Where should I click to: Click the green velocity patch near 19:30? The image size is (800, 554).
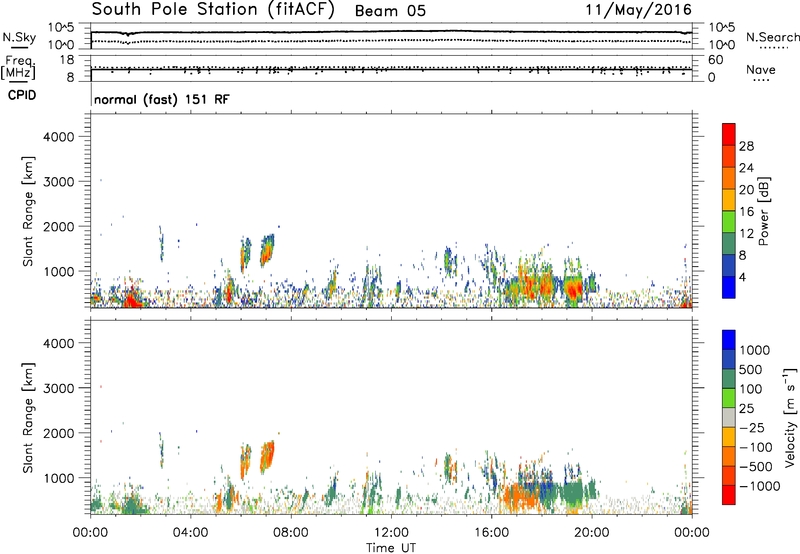tap(574, 494)
